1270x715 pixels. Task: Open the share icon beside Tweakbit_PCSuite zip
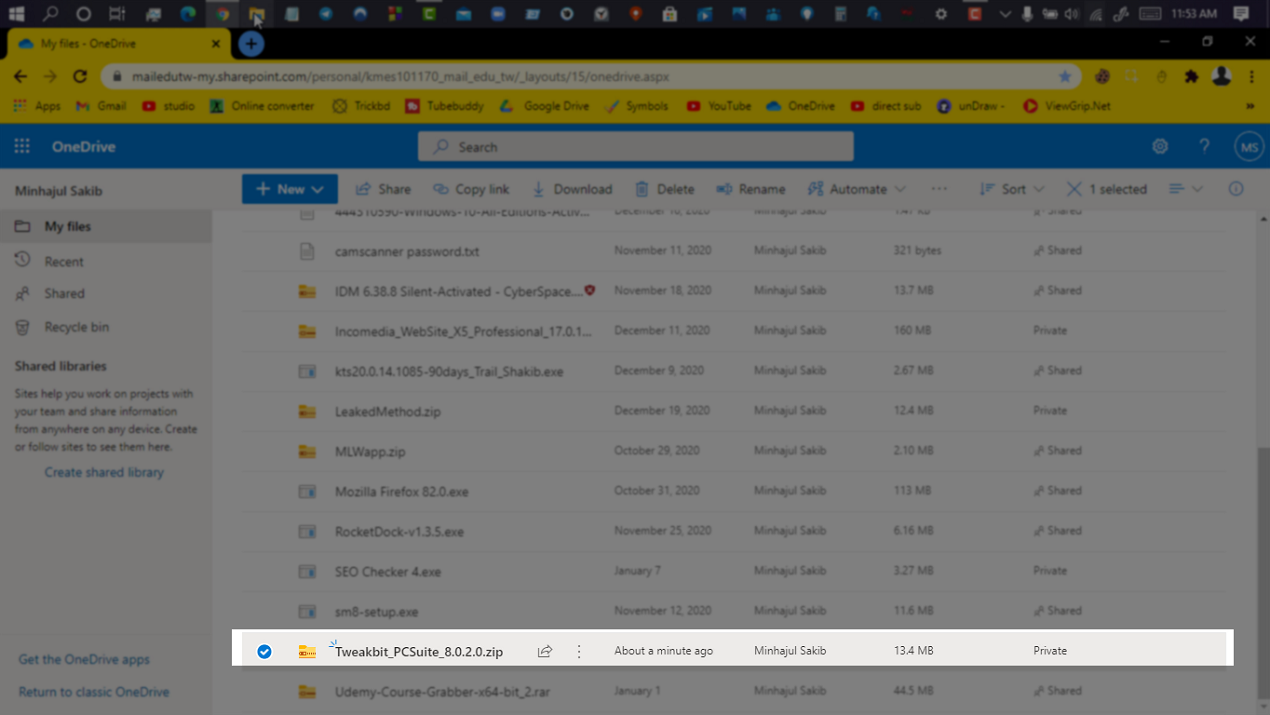tap(544, 650)
